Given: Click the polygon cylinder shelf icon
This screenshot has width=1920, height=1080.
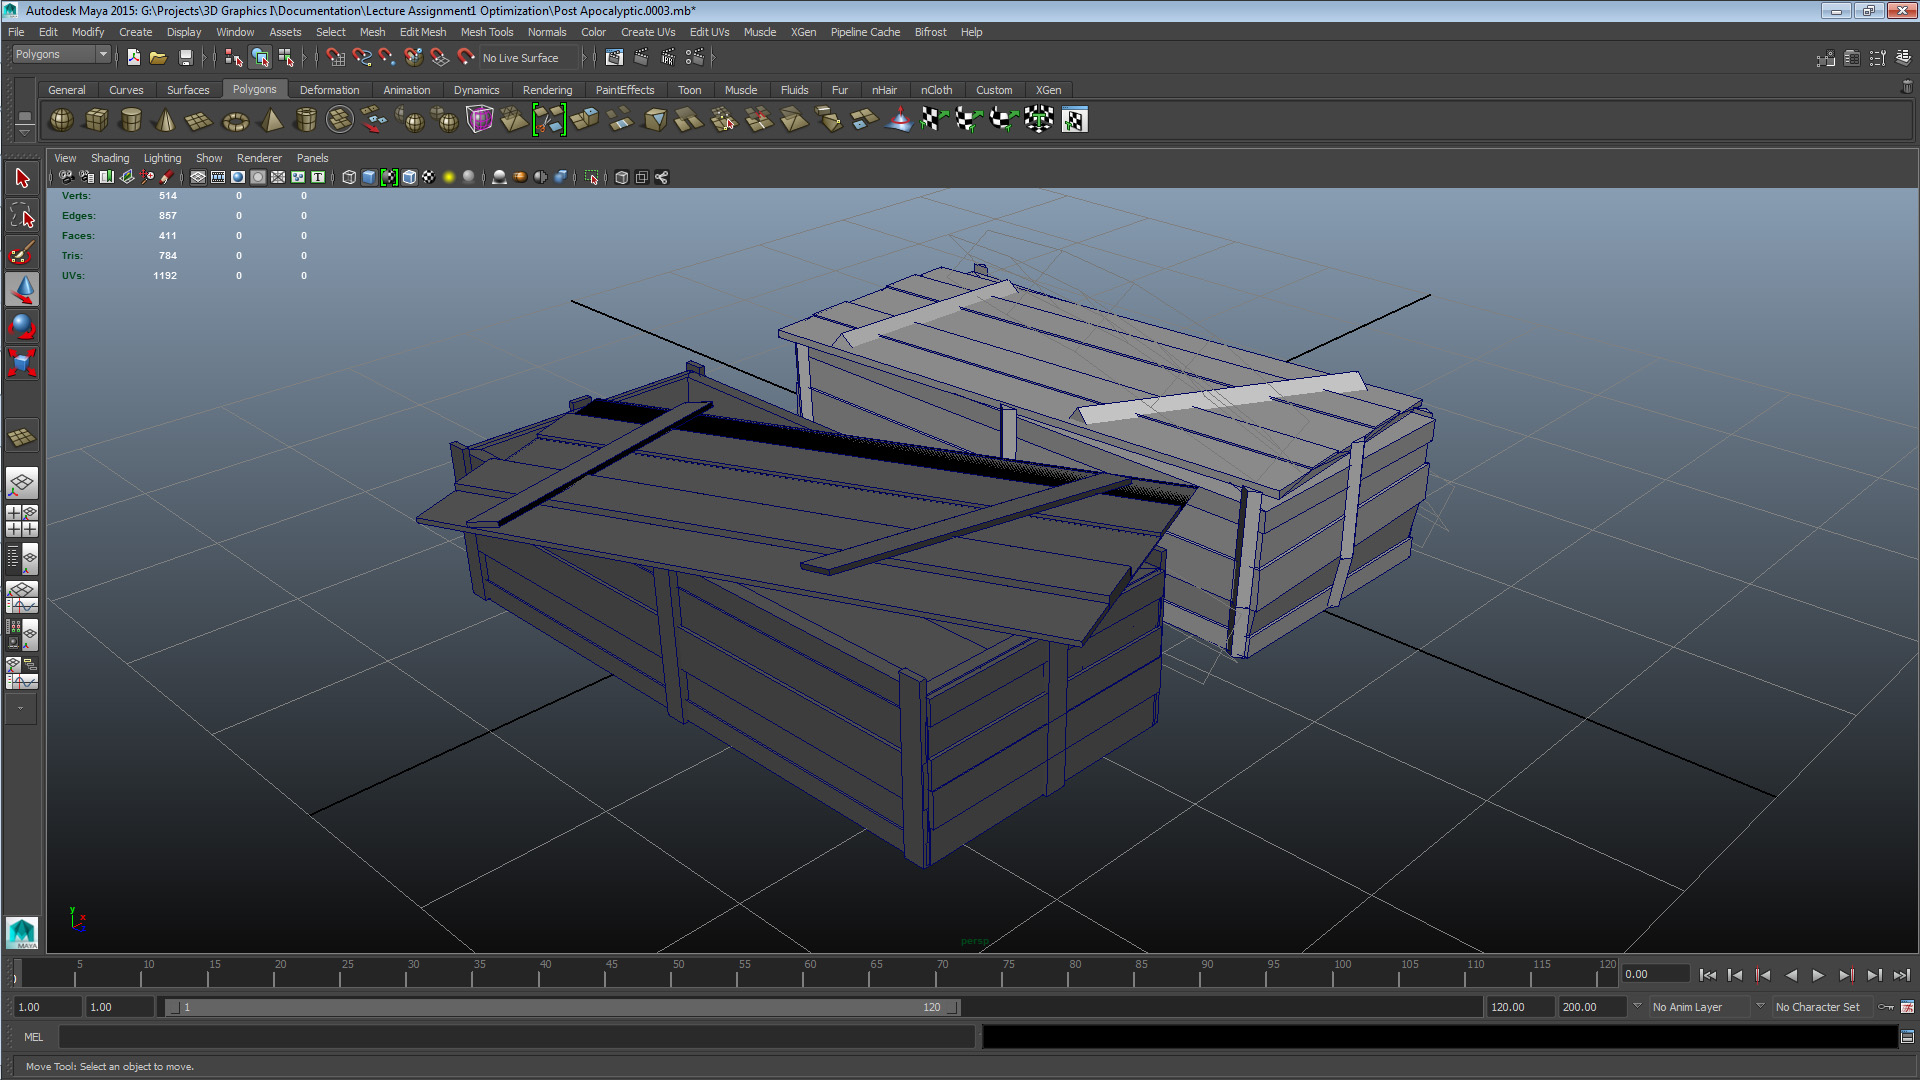Looking at the screenshot, I should pyautogui.click(x=130, y=120).
